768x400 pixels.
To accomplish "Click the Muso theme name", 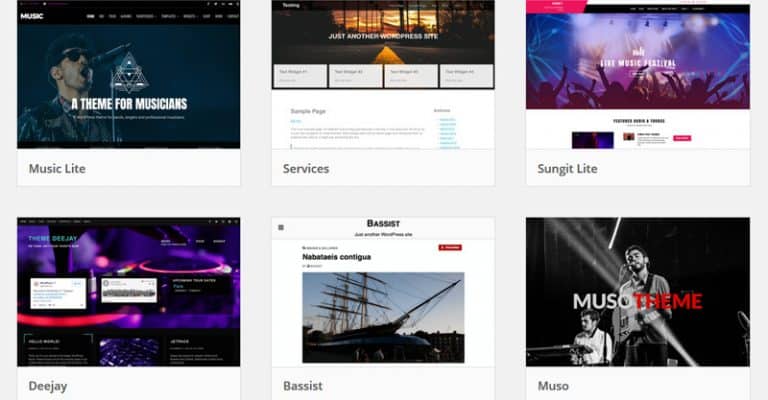I will pyautogui.click(x=553, y=386).
